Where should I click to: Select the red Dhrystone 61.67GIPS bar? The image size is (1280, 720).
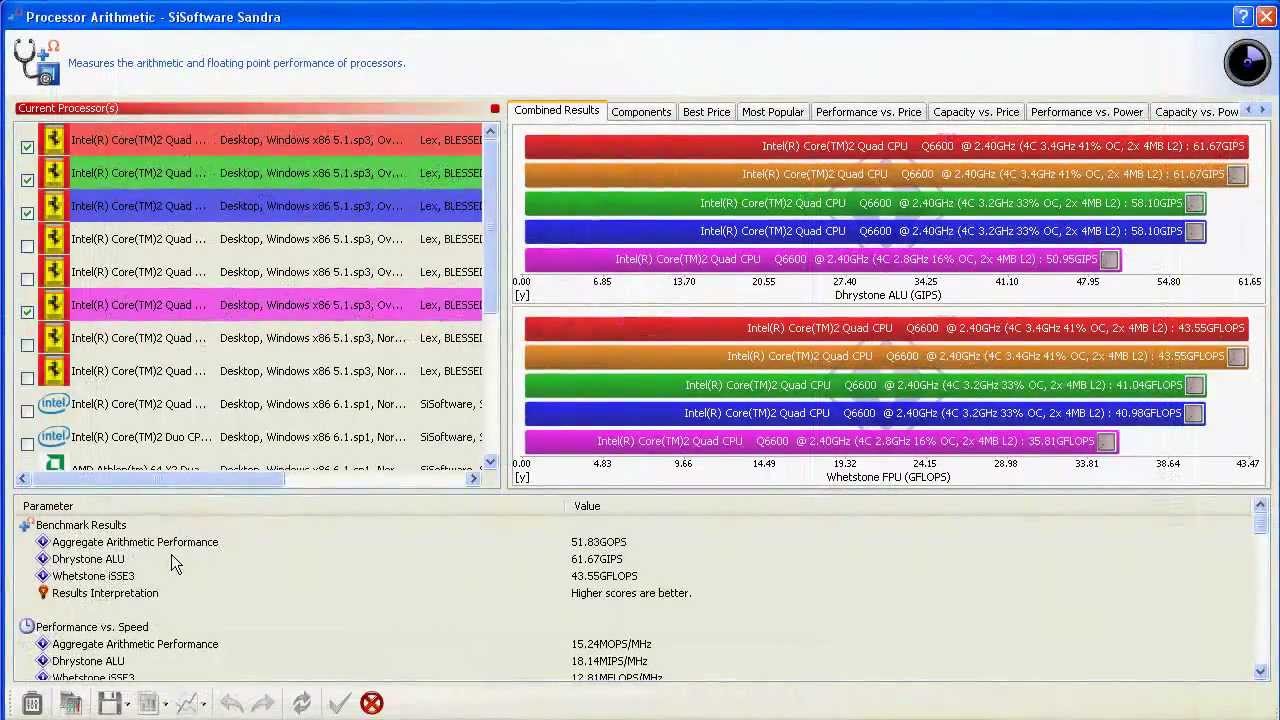(886, 146)
